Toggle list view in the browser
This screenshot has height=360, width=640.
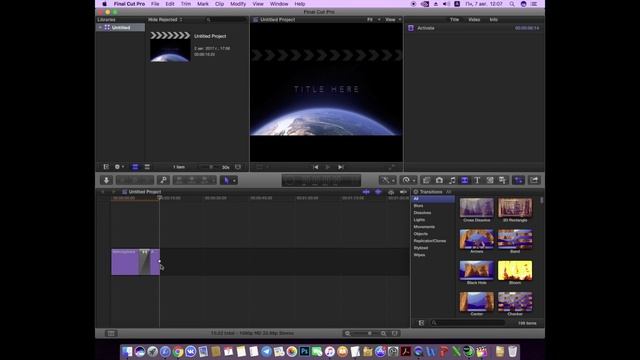click(x=147, y=167)
